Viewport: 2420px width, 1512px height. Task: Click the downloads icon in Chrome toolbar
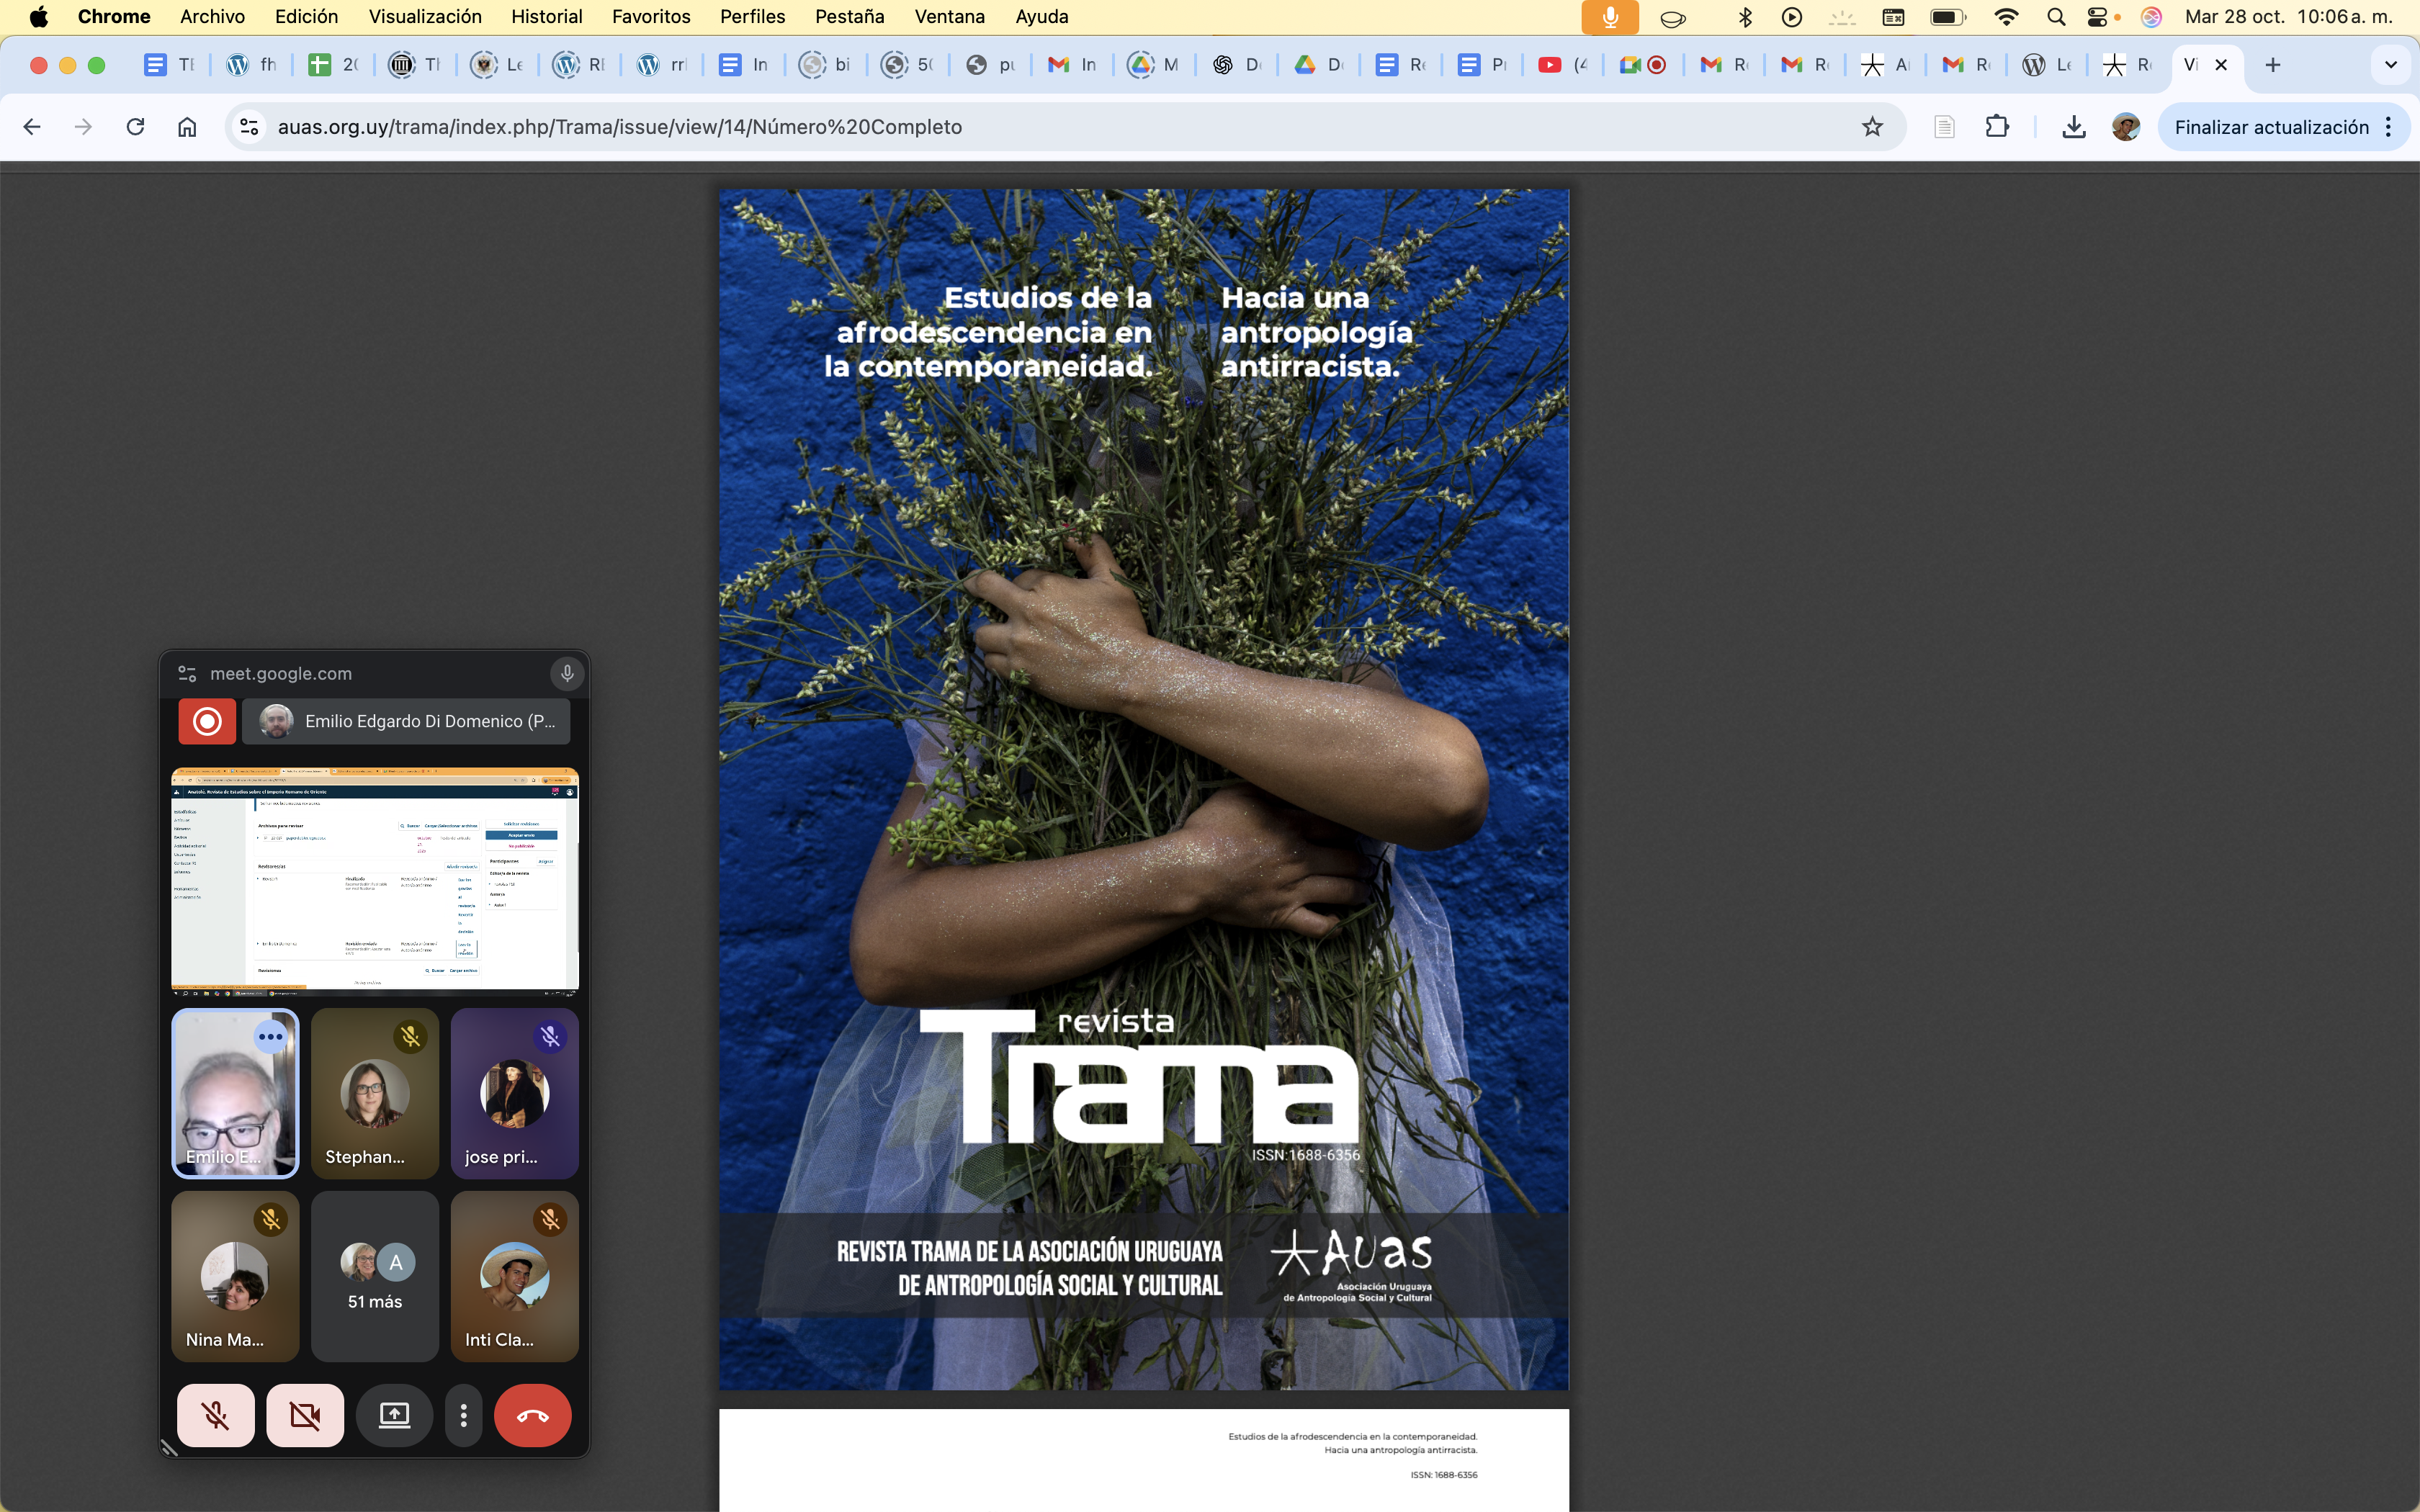tap(2074, 127)
